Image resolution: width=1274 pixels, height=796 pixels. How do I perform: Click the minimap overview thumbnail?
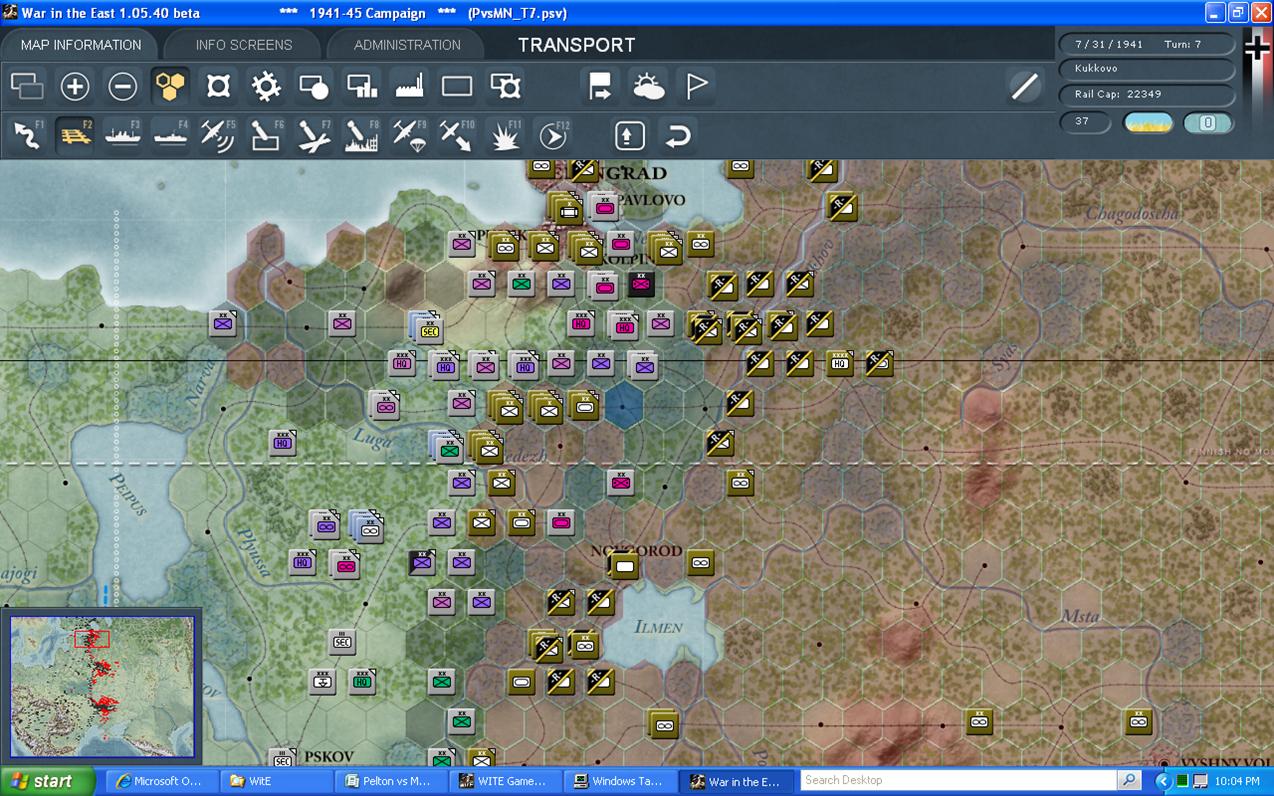(103, 686)
